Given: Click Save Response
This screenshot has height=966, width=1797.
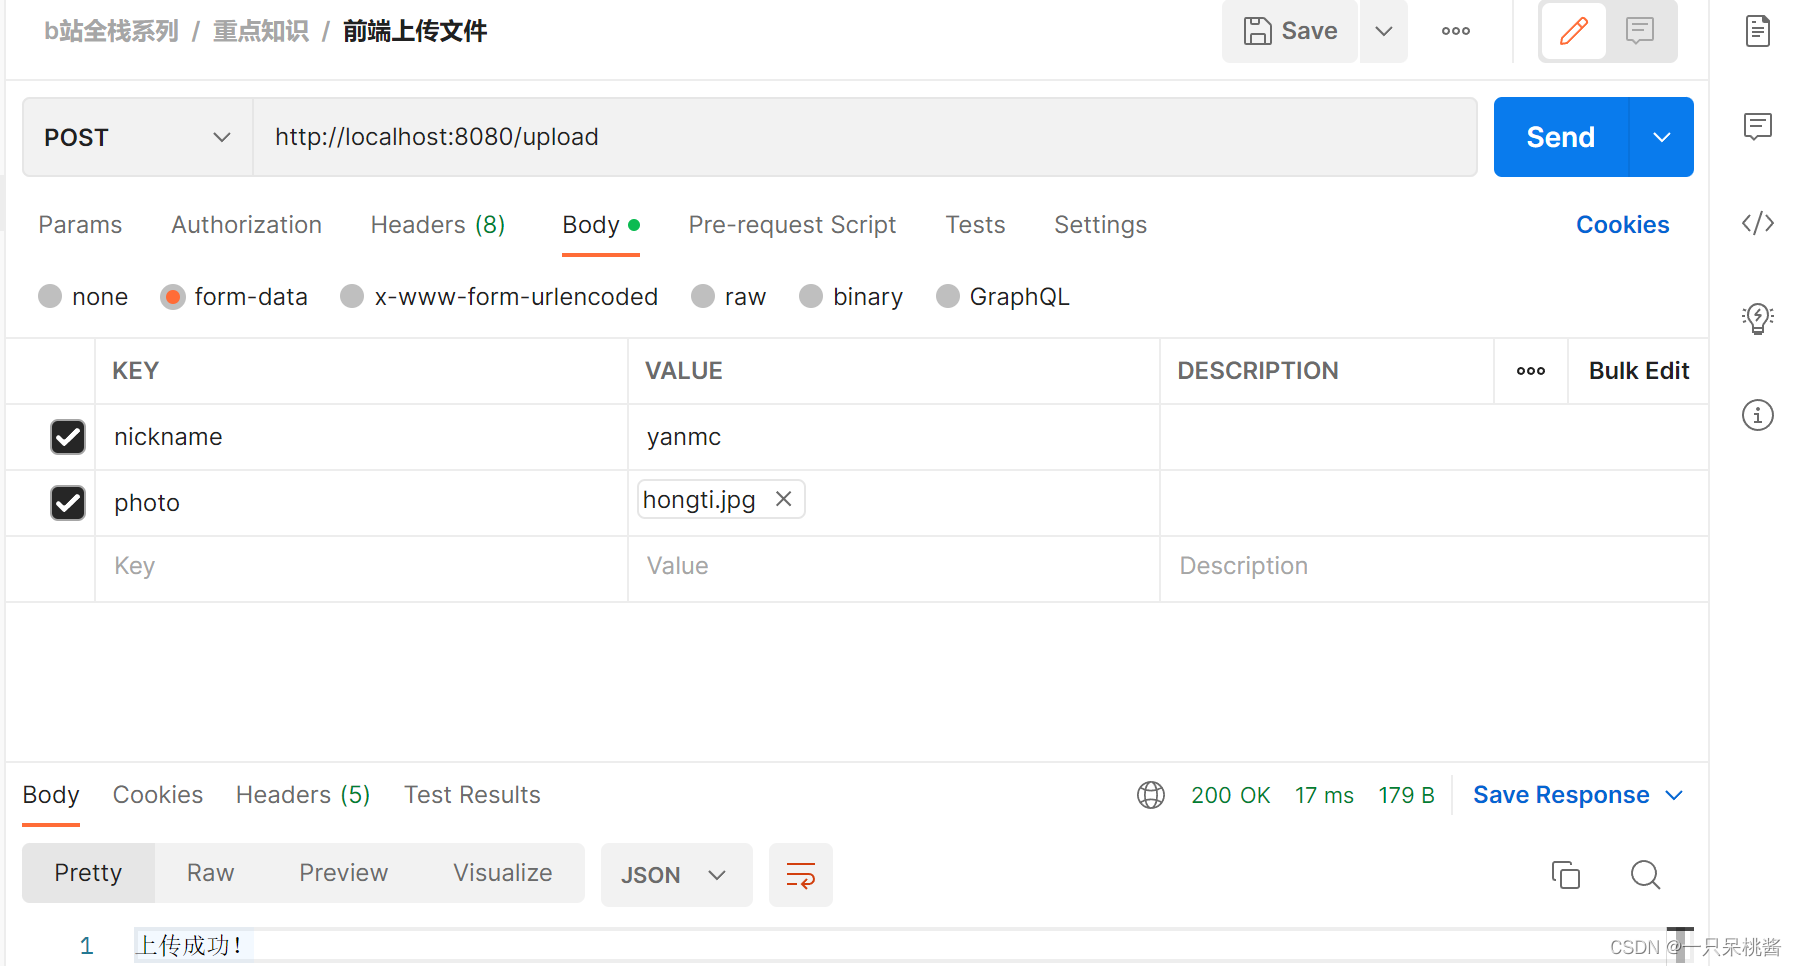Looking at the screenshot, I should (x=1561, y=795).
